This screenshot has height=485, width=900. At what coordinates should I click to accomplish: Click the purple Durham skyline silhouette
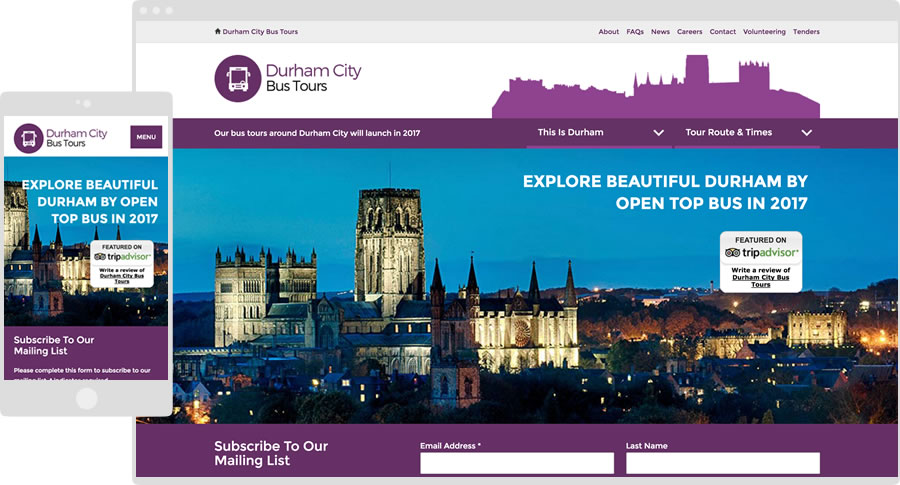(660, 92)
